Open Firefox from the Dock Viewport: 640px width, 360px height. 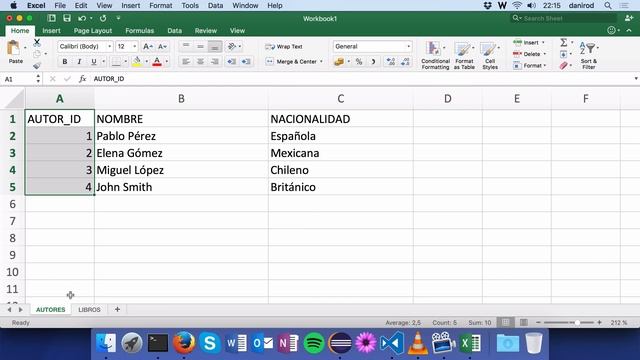(x=184, y=343)
